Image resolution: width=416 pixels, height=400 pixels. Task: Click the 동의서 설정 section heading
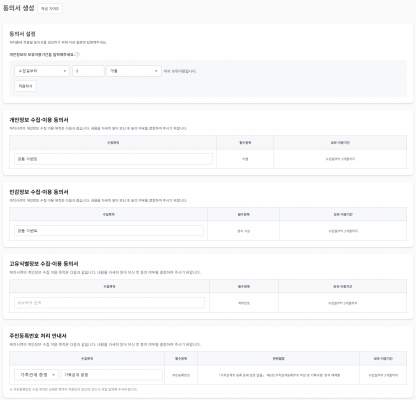coord(22,34)
